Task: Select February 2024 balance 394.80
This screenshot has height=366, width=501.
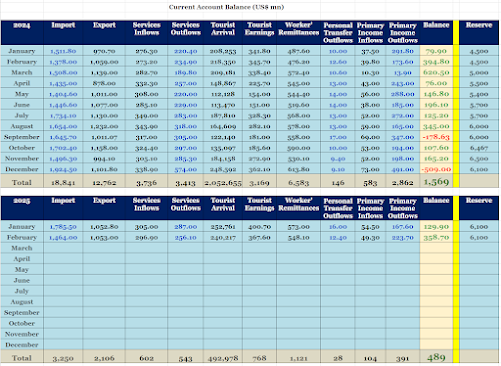Action: tap(436, 62)
